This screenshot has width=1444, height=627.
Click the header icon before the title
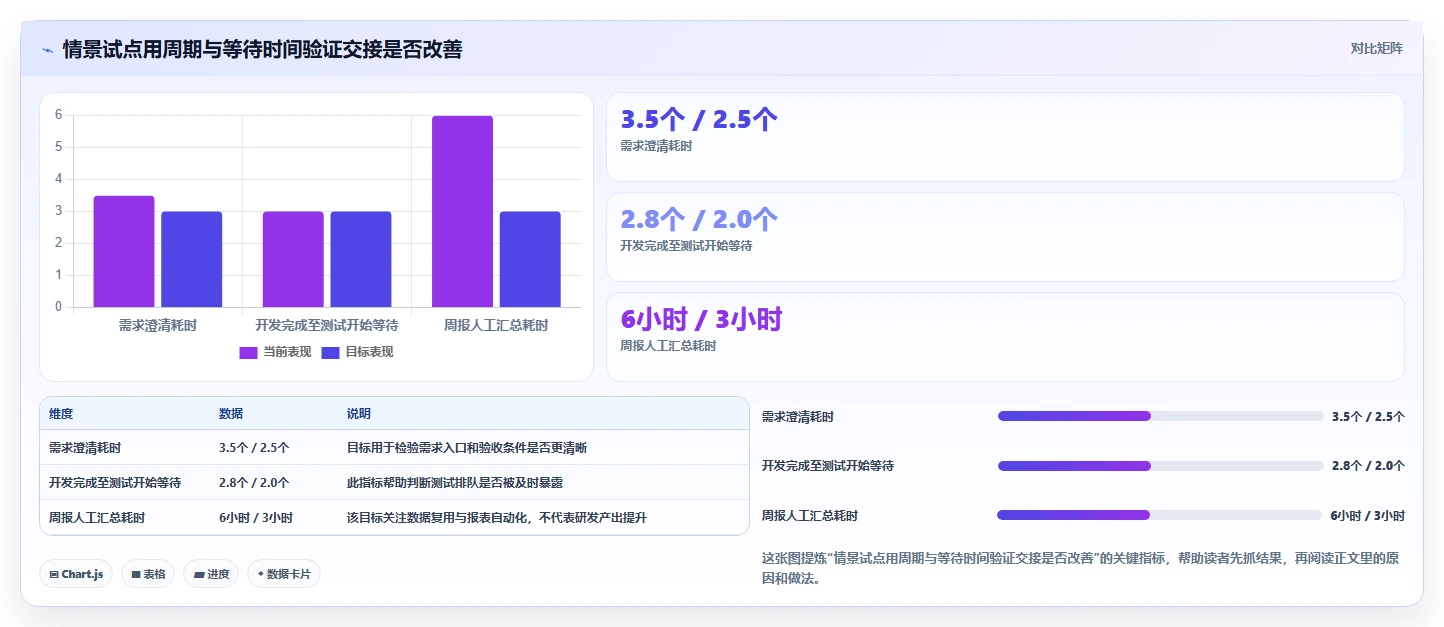click(x=48, y=50)
